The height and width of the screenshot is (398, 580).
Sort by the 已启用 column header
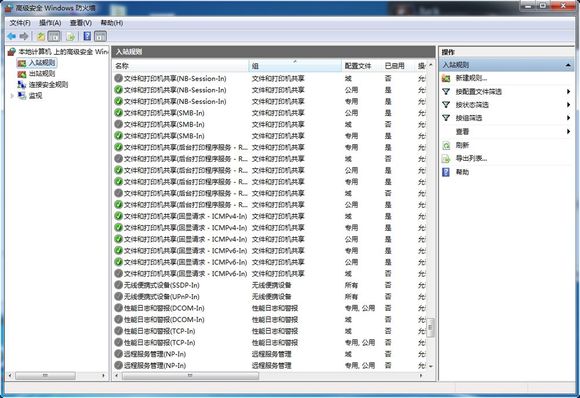[398, 66]
